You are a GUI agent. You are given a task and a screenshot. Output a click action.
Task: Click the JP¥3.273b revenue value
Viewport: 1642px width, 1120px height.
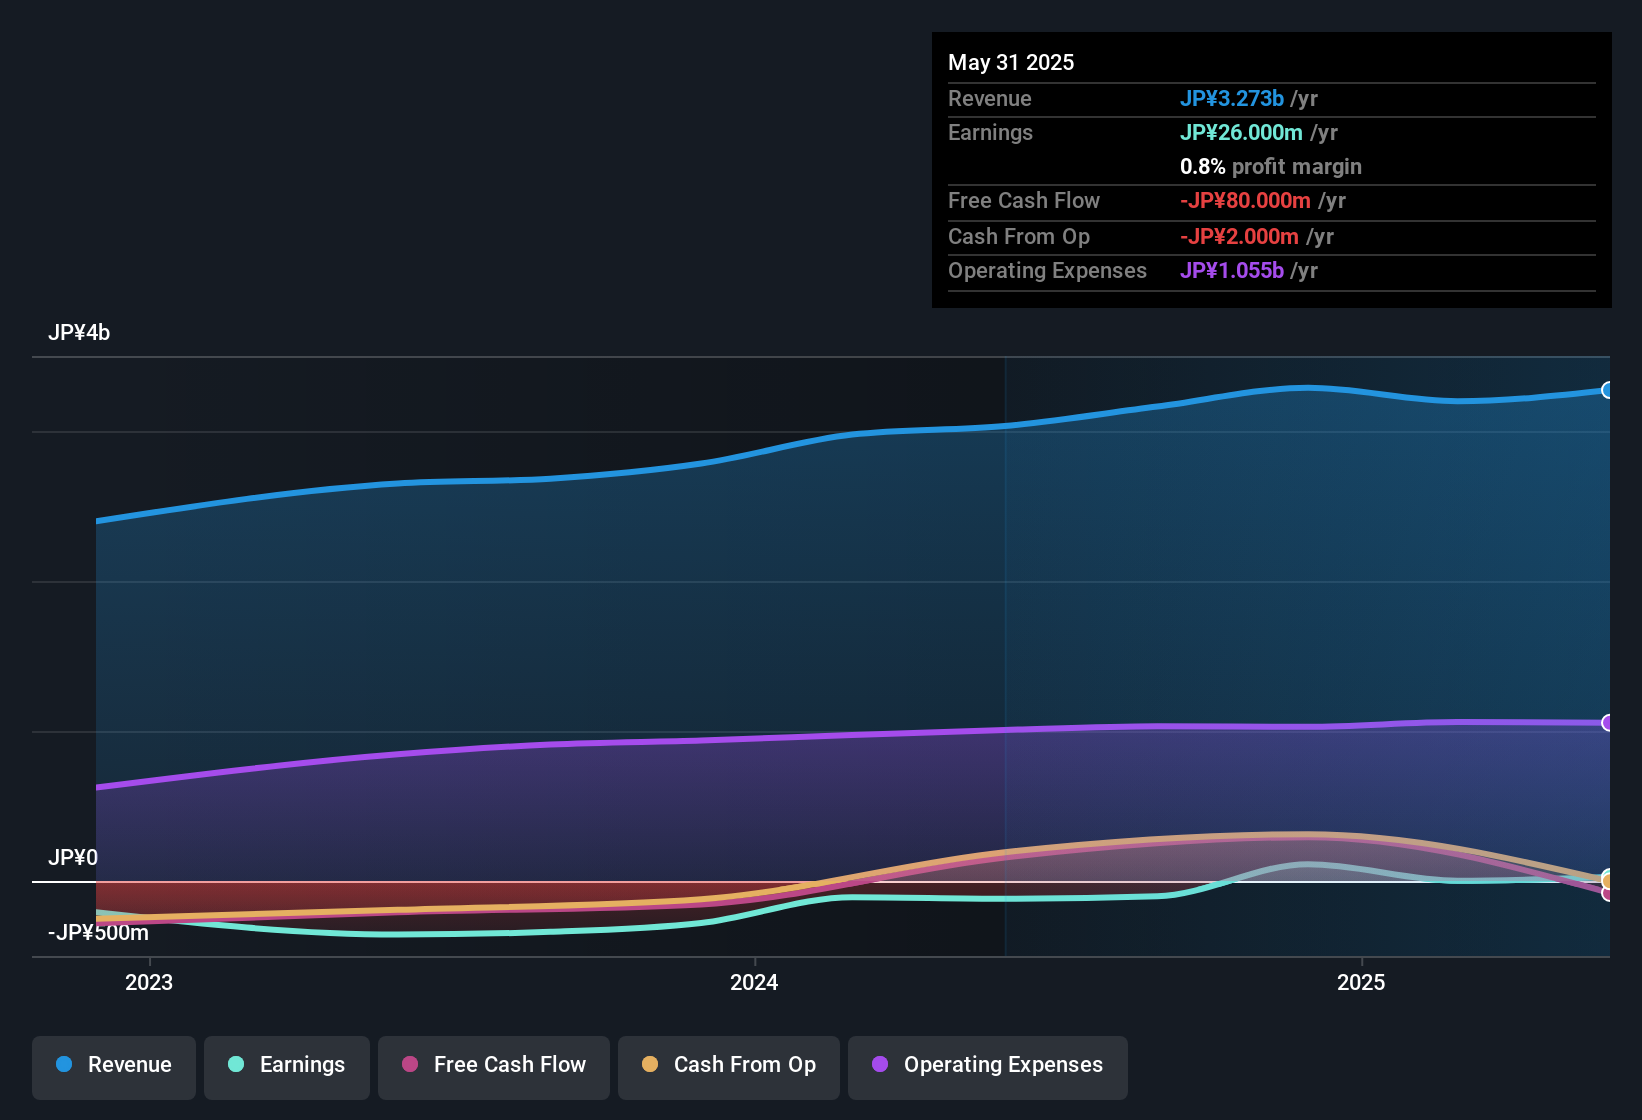[x=1232, y=99]
